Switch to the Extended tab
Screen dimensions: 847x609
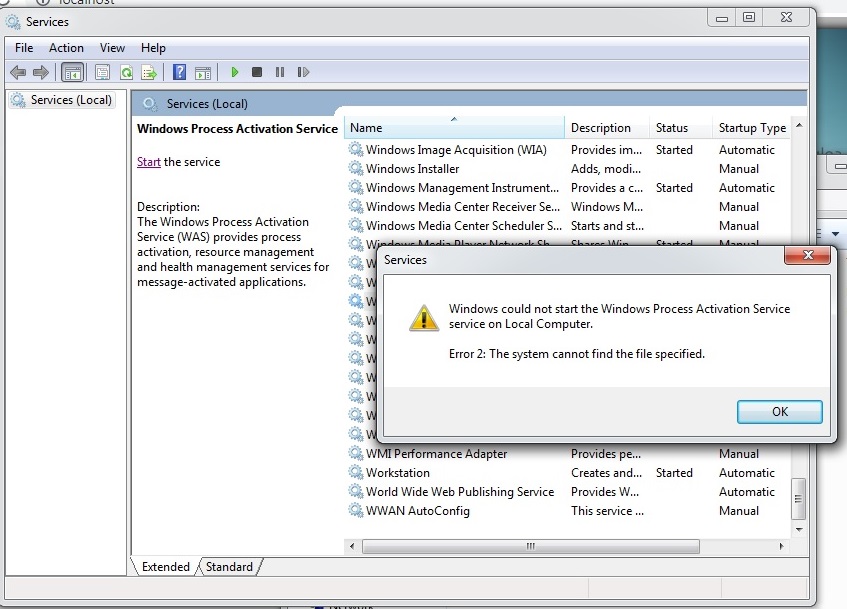pos(165,566)
